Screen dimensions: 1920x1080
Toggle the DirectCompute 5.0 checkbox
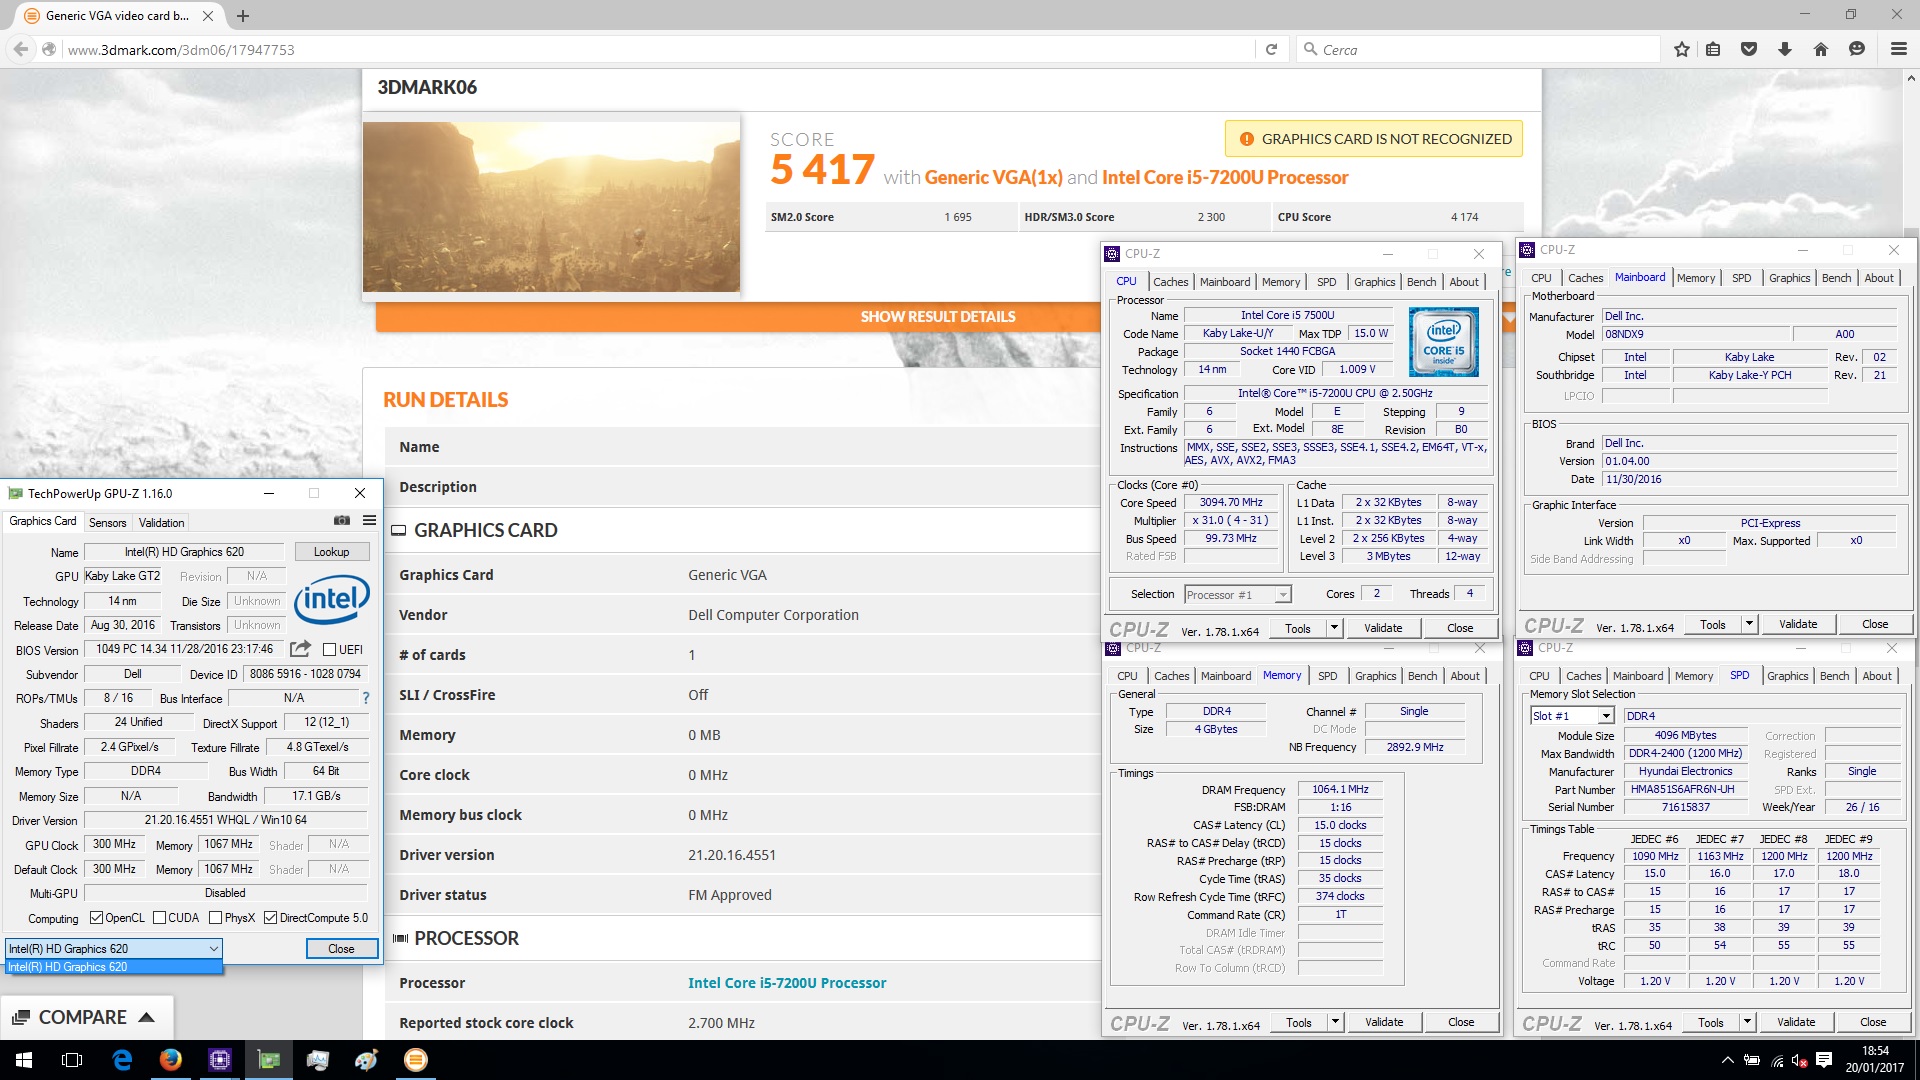270,918
